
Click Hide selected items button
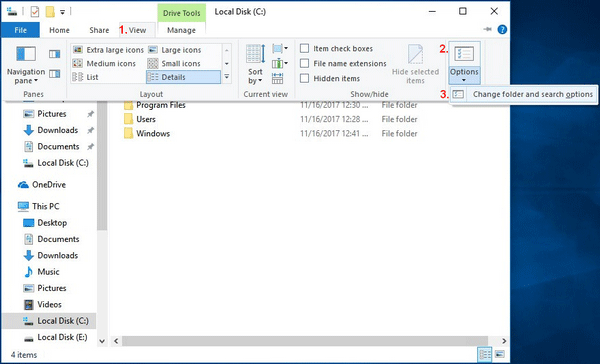coord(415,64)
